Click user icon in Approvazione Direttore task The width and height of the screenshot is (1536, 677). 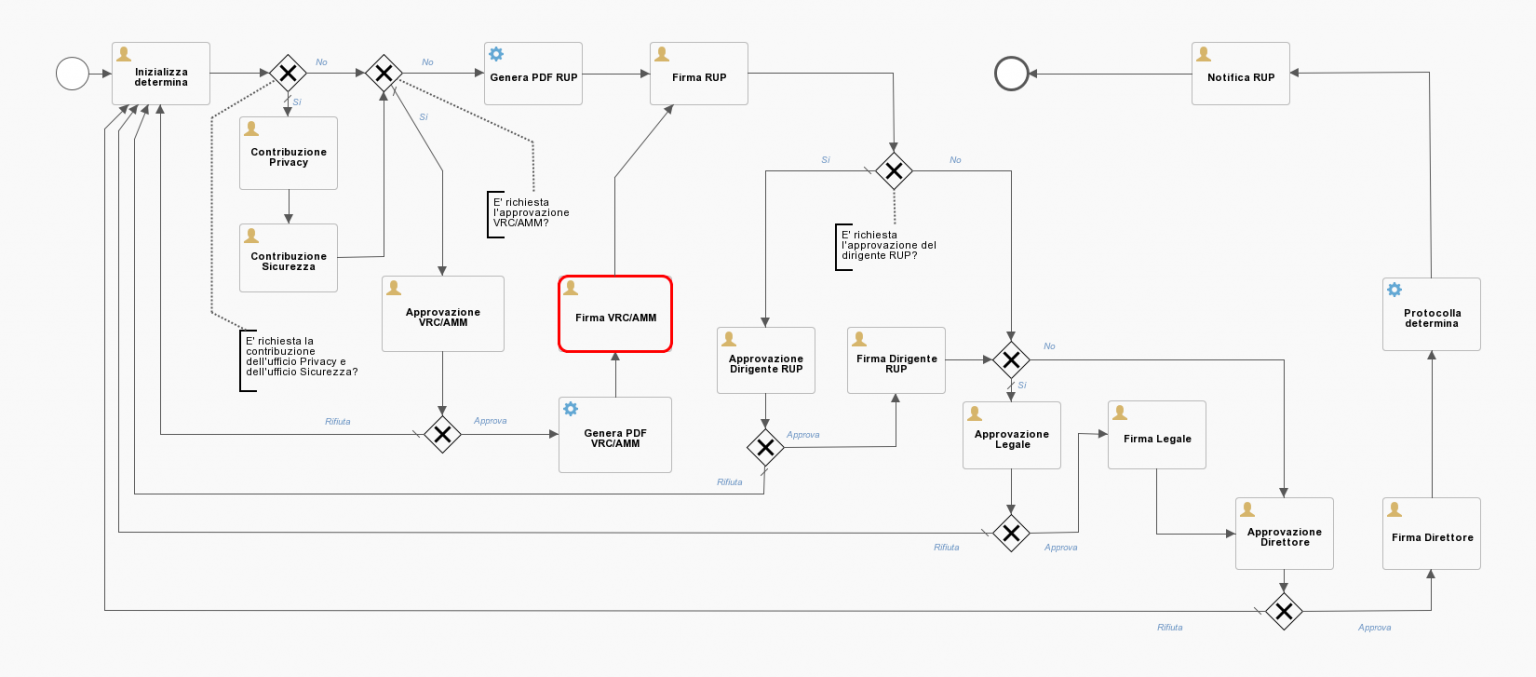1248,508
